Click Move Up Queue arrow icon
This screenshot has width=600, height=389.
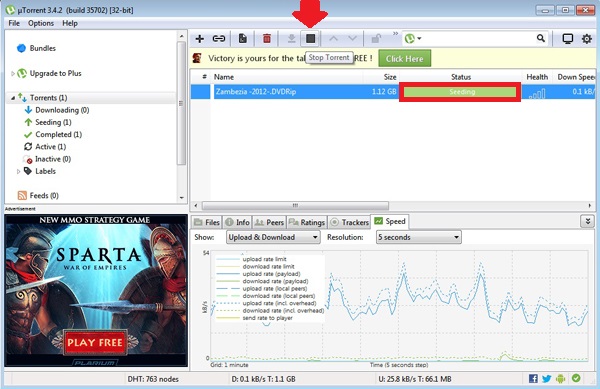[333, 39]
